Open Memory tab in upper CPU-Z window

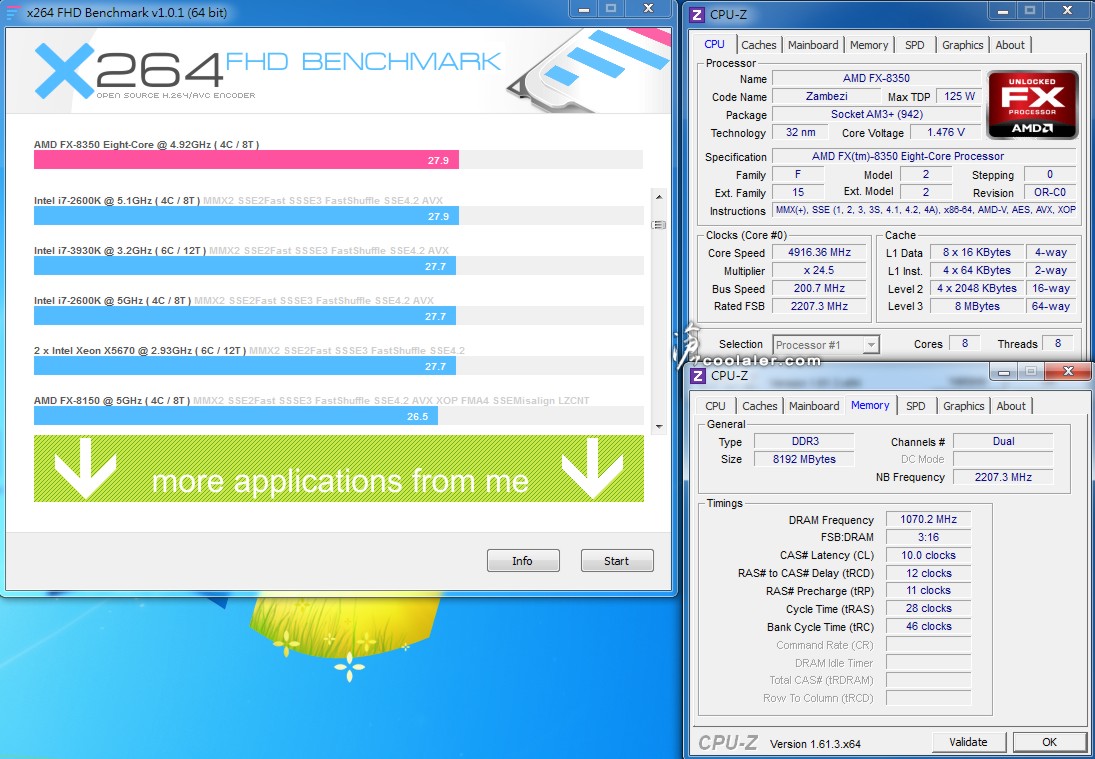coord(869,45)
